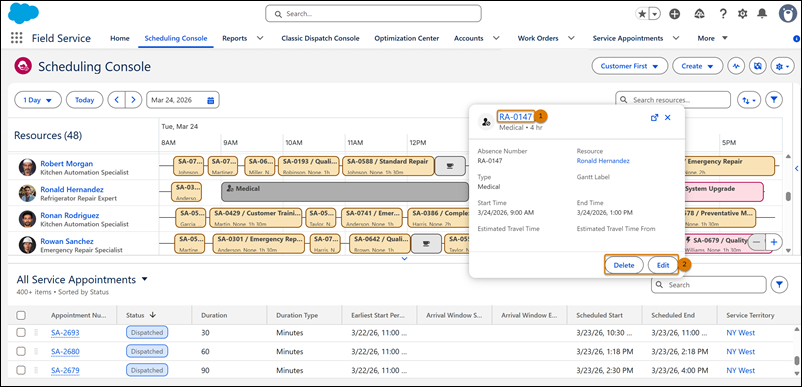Open the resource sort order dropdown
The image size is (802, 387).
(x=749, y=100)
